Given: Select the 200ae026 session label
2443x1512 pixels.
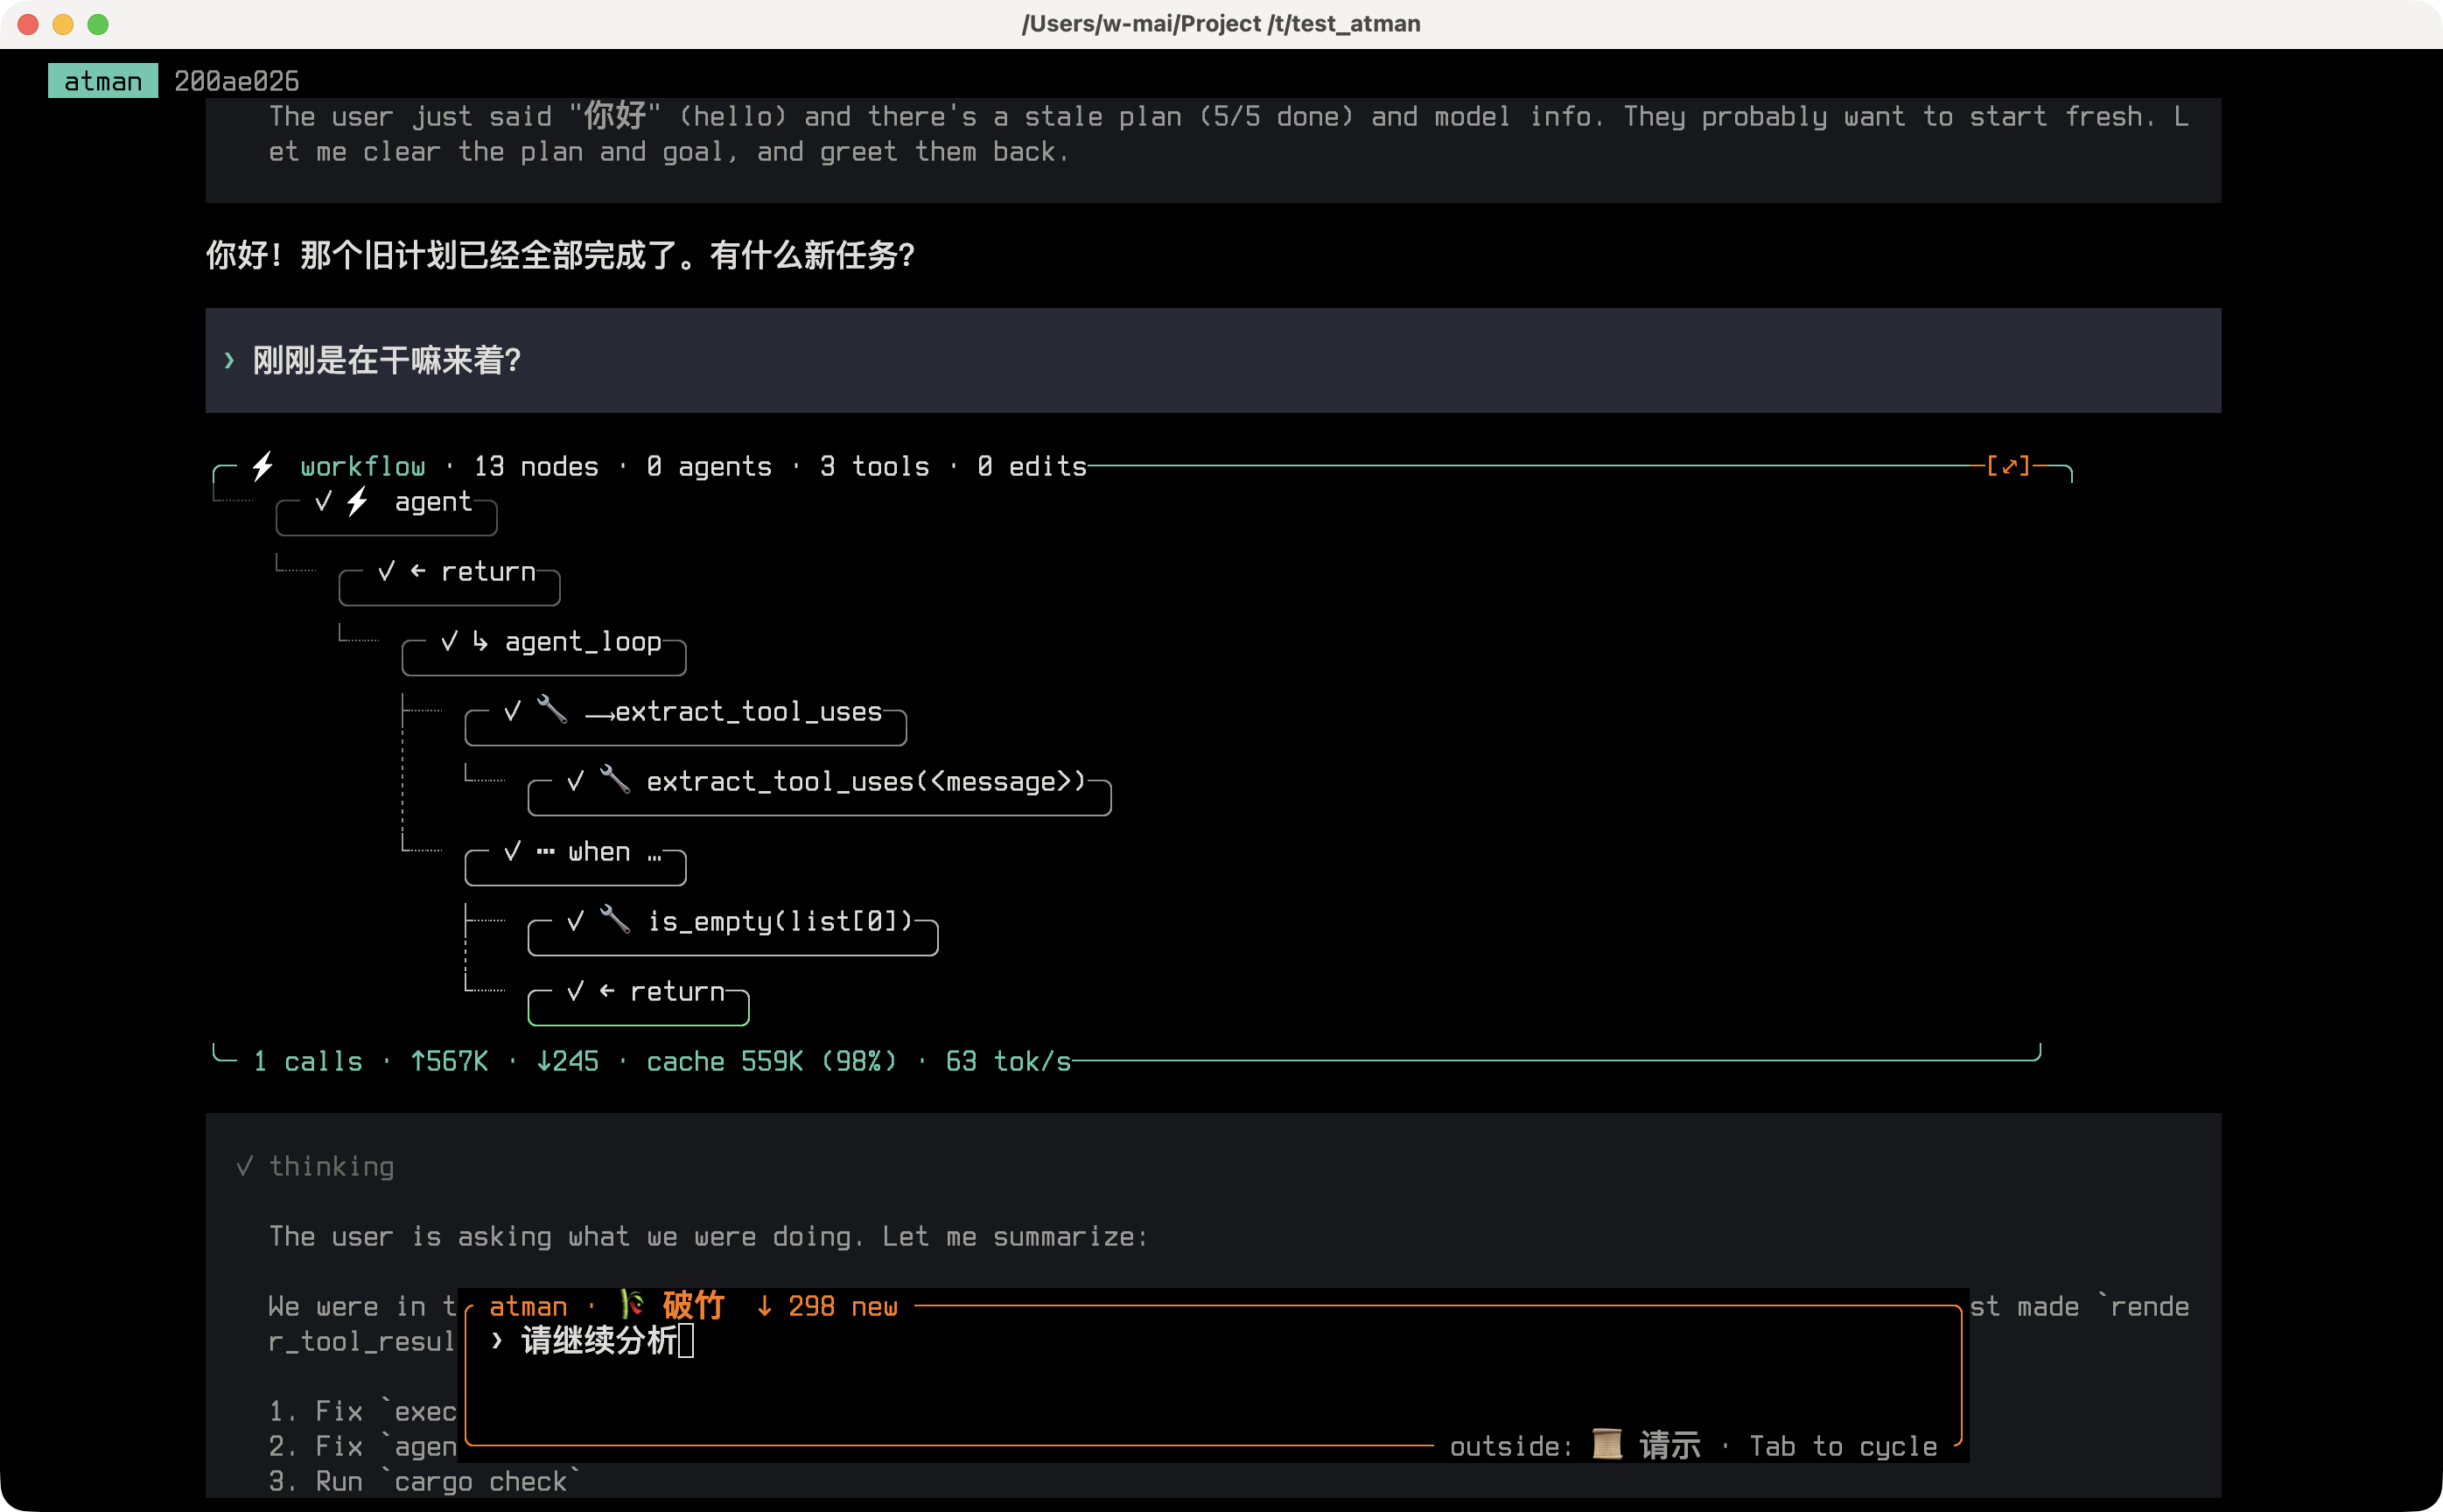Looking at the screenshot, I should [237, 81].
